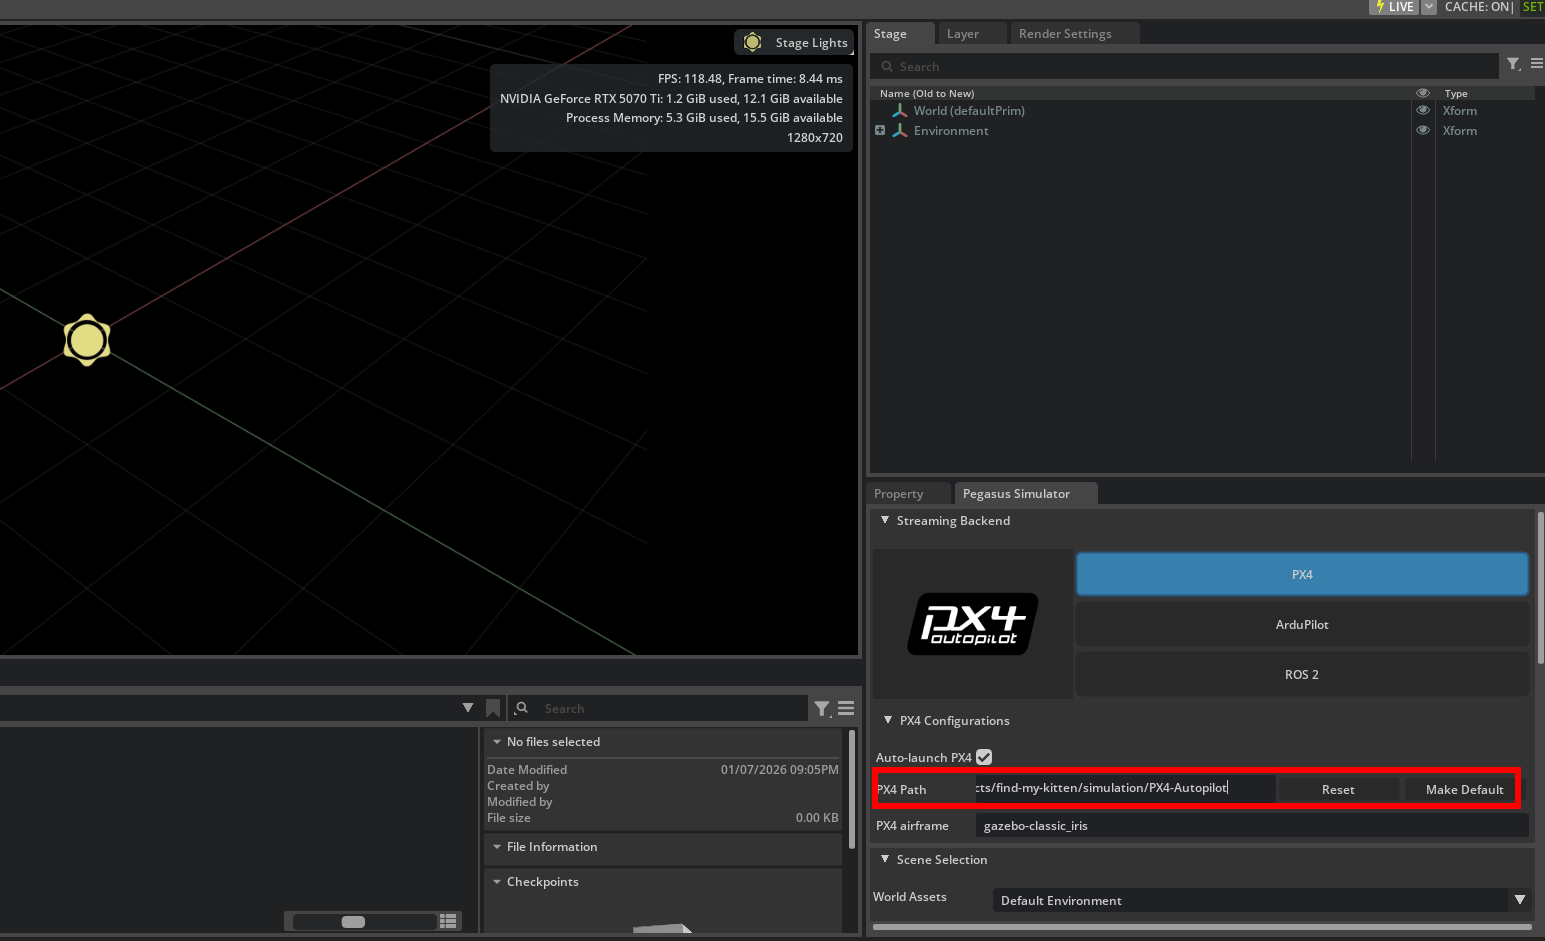Open the filter icon beside the Stage search bar
This screenshot has height=941, width=1545.
tap(1513, 65)
